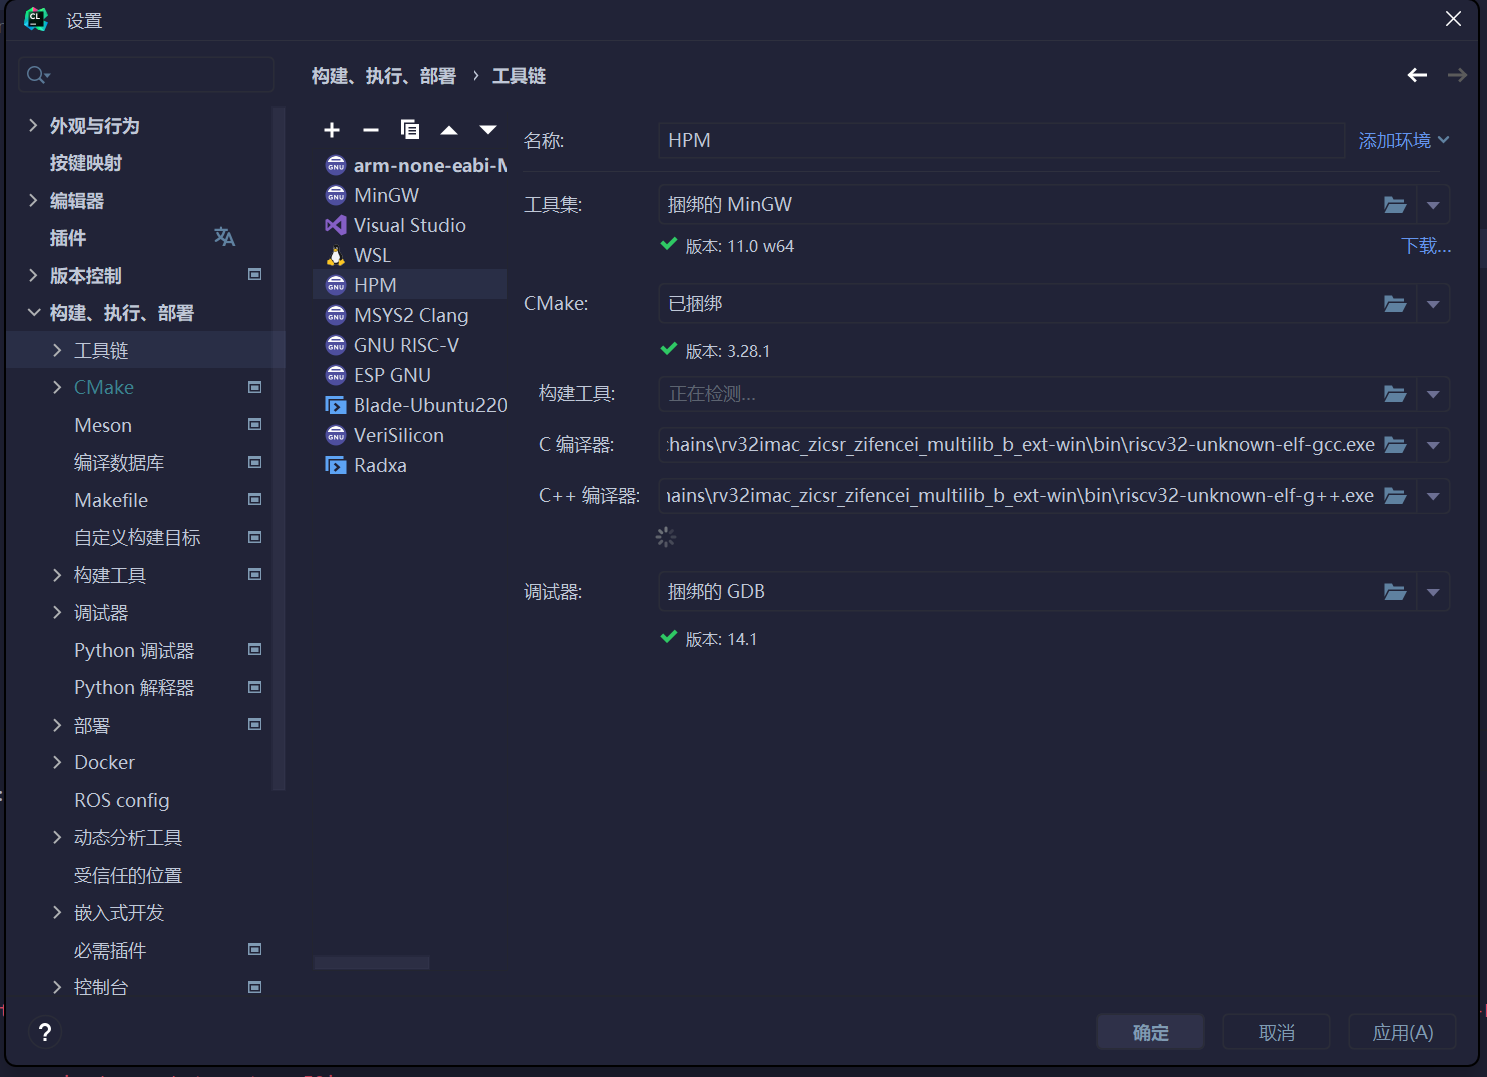Copy the selected toolchain
The width and height of the screenshot is (1487, 1077).
coord(410,129)
